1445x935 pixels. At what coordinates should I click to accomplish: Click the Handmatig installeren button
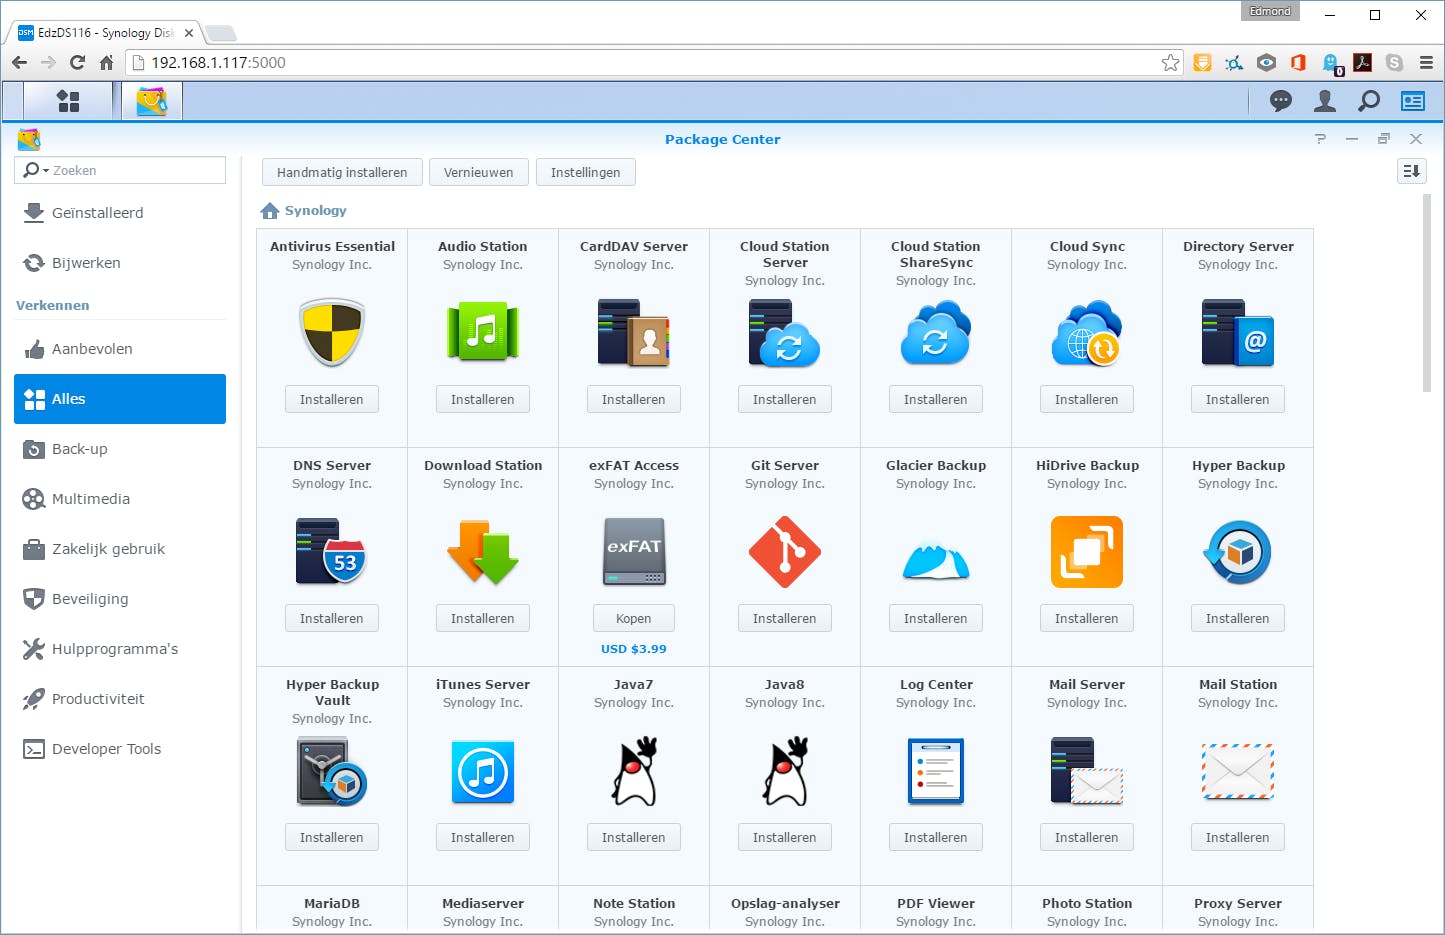(x=342, y=172)
